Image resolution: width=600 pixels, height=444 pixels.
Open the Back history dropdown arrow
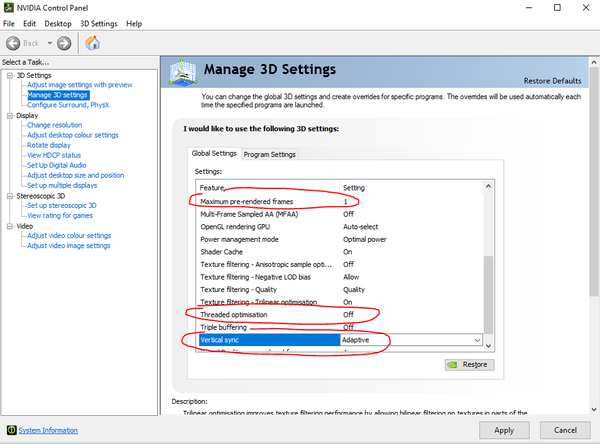point(50,43)
